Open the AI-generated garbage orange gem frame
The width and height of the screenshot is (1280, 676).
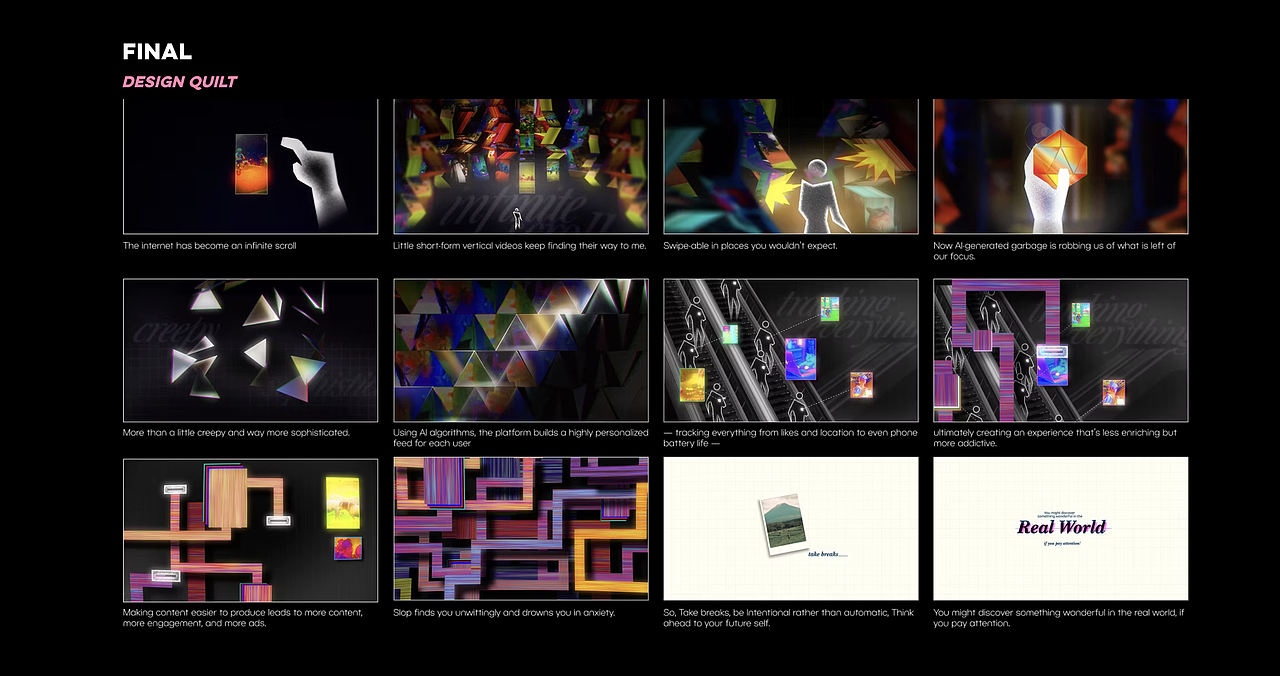[x=1060, y=166]
